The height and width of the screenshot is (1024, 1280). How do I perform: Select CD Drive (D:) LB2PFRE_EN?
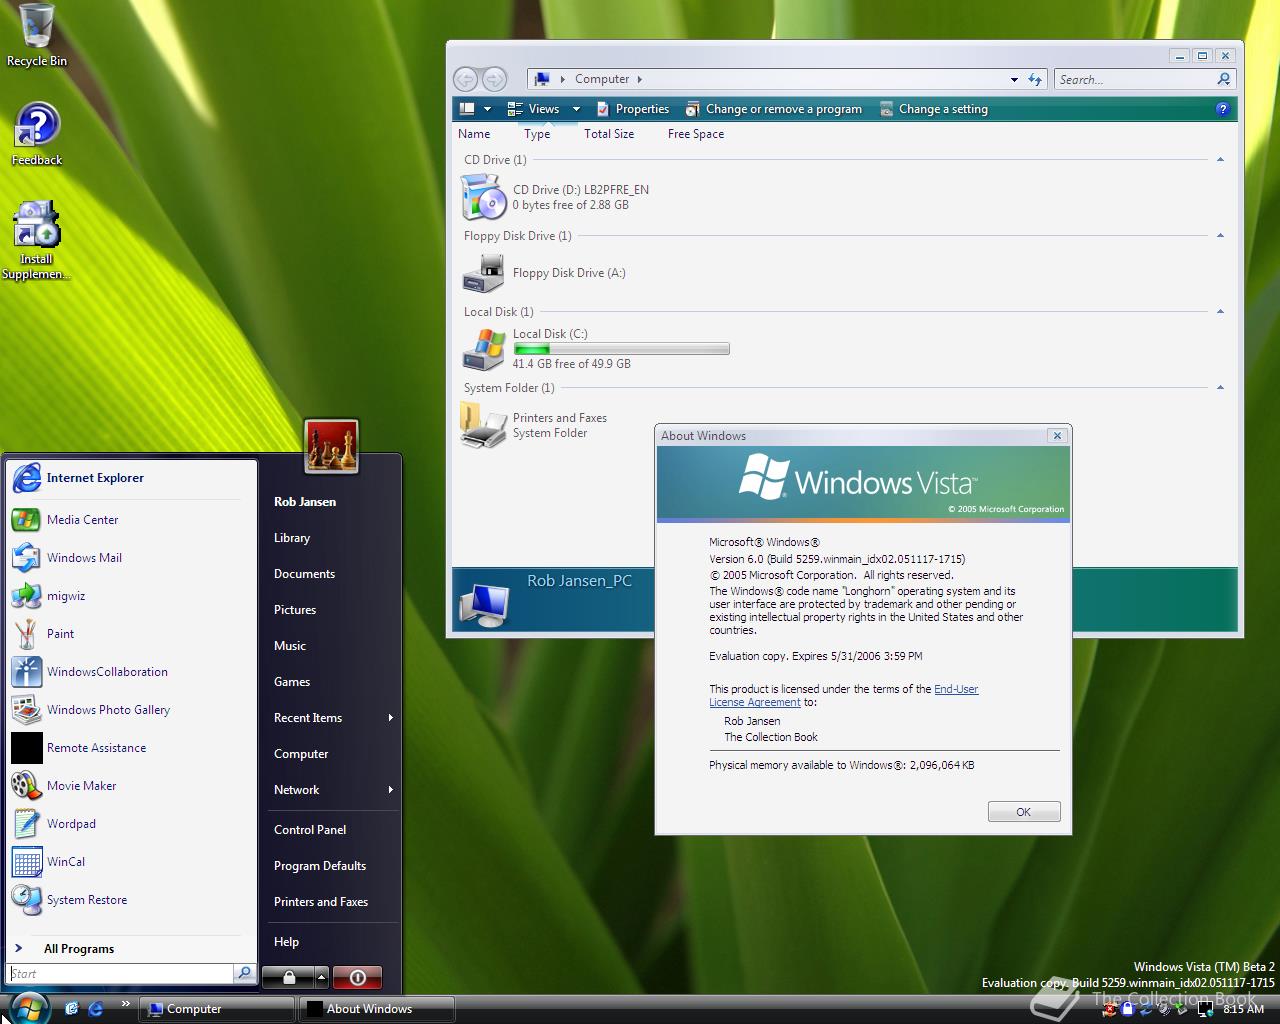point(555,197)
